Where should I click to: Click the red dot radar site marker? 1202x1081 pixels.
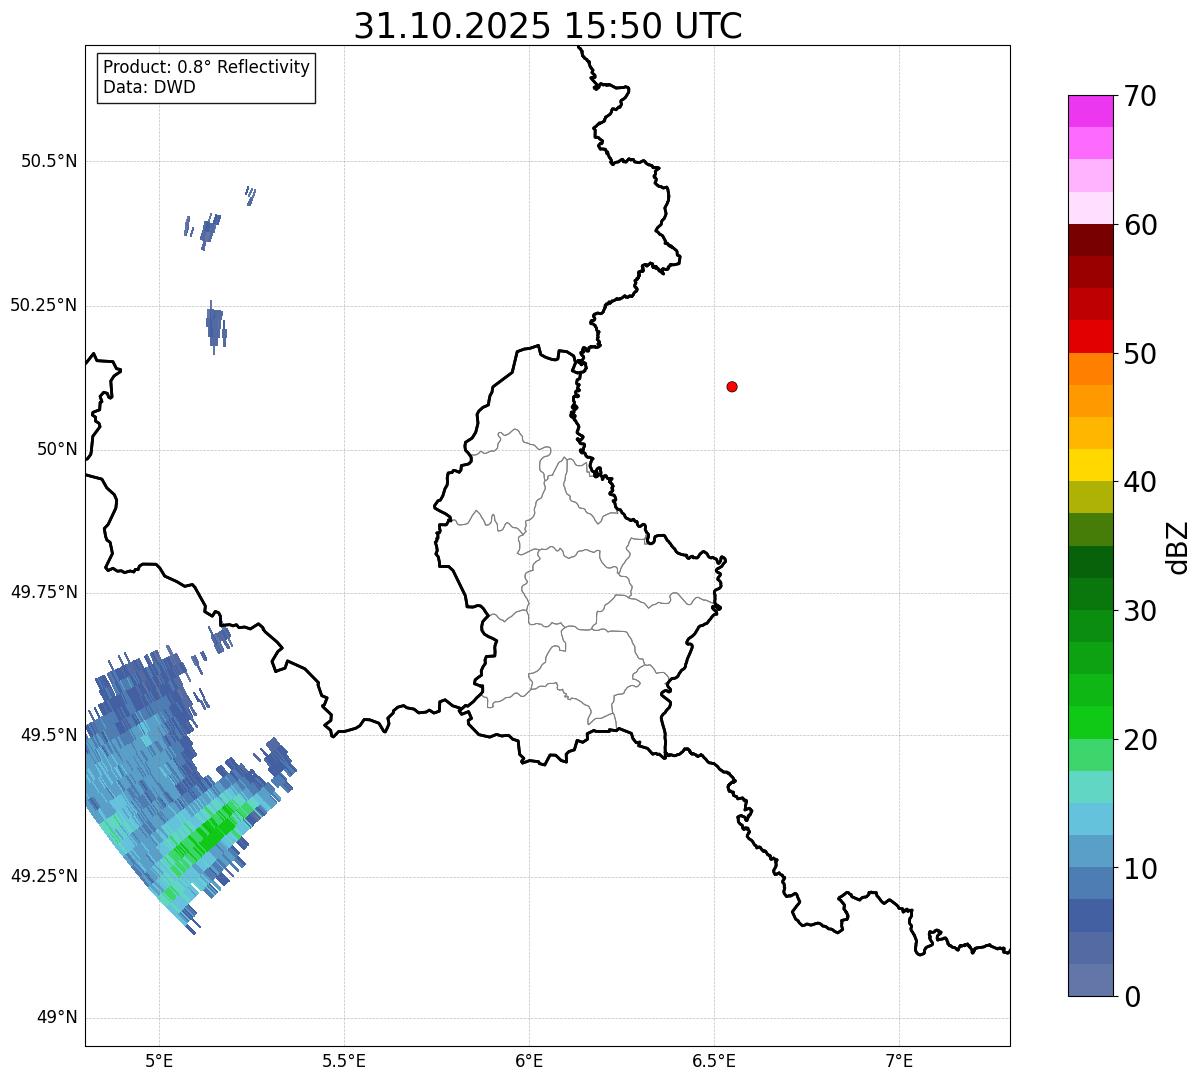click(732, 386)
